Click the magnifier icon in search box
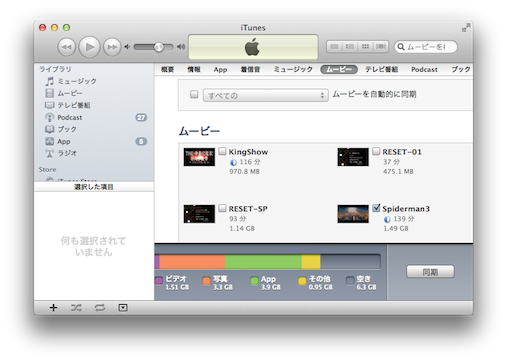 pyautogui.click(x=401, y=47)
